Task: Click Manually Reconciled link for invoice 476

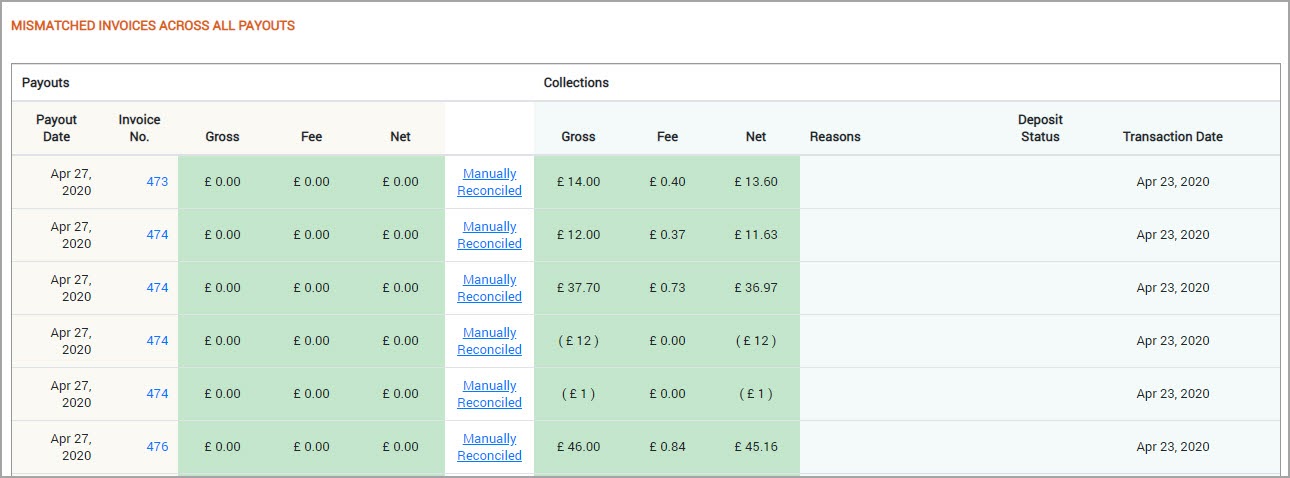Action: pos(489,447)
